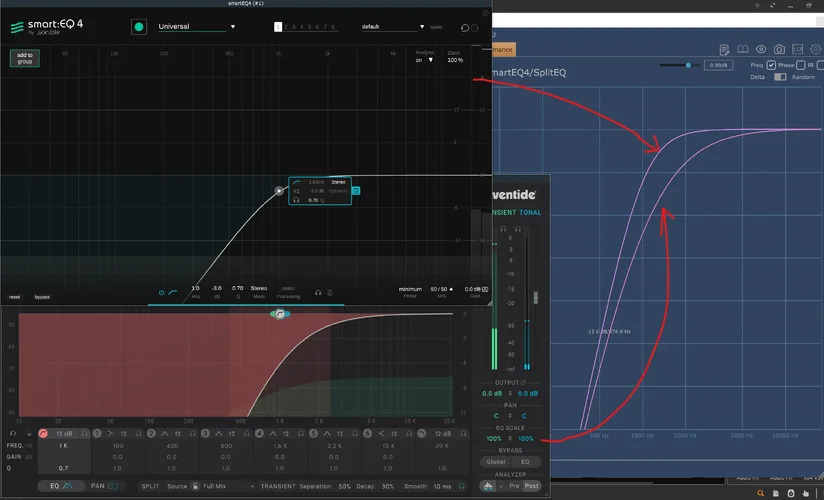Click the eye view icon in analyzer toolbar
This screenshot has height=500, width=824.
(761, 49)
